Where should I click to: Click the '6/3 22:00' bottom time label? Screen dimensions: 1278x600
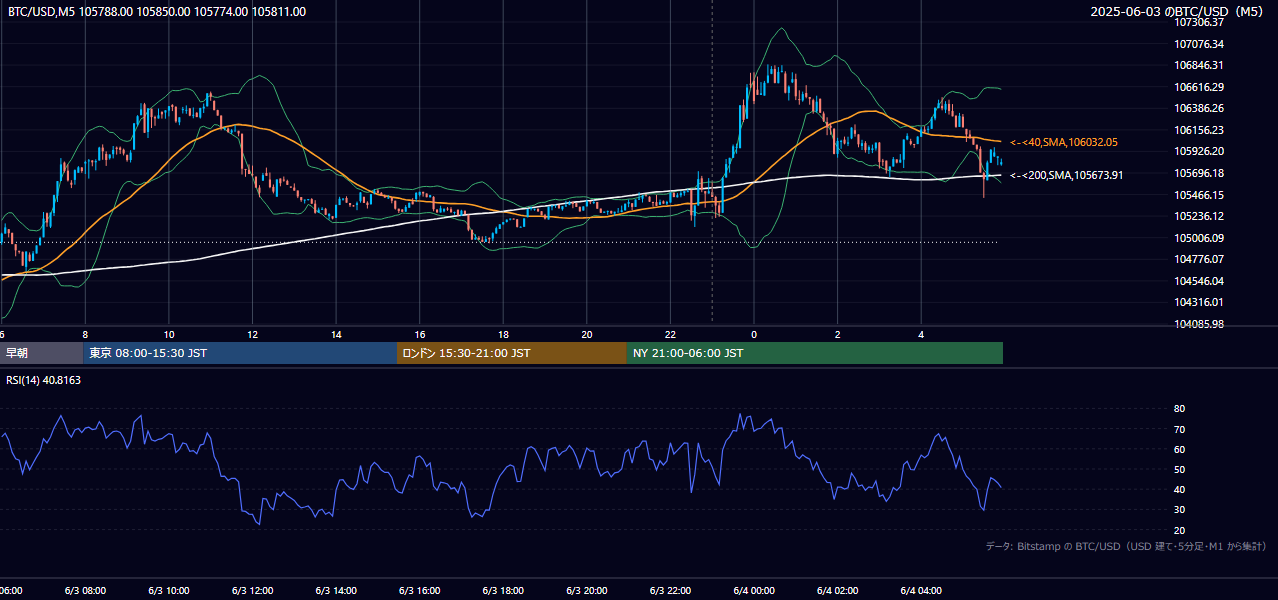point(670,591)
